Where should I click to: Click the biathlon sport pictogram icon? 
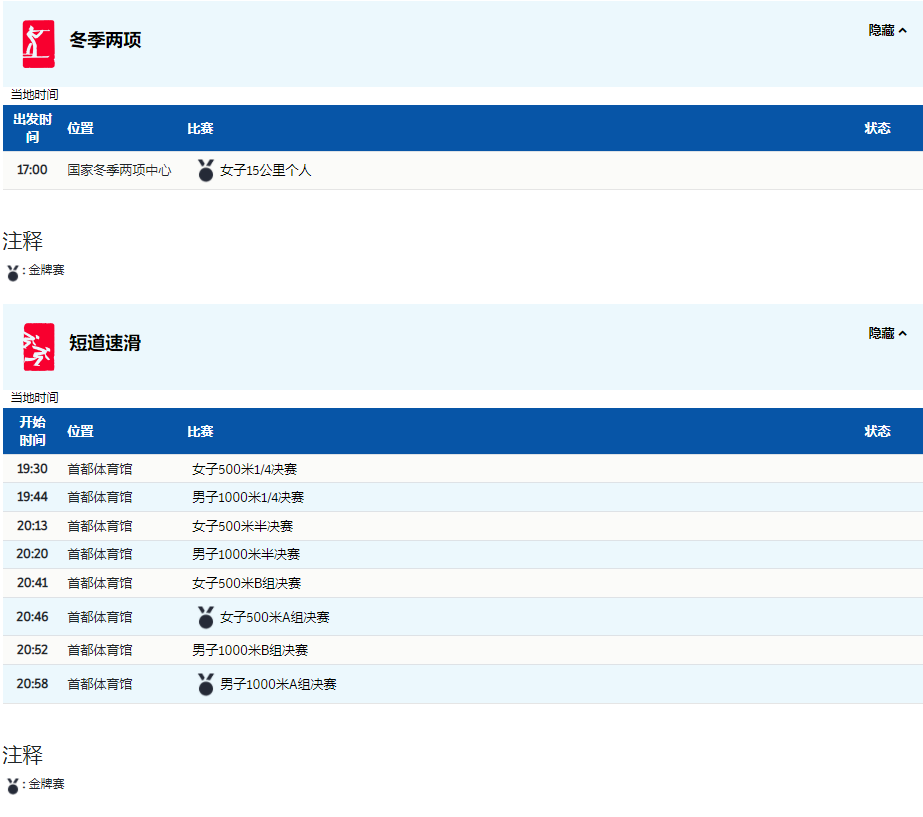coord(39,43)
